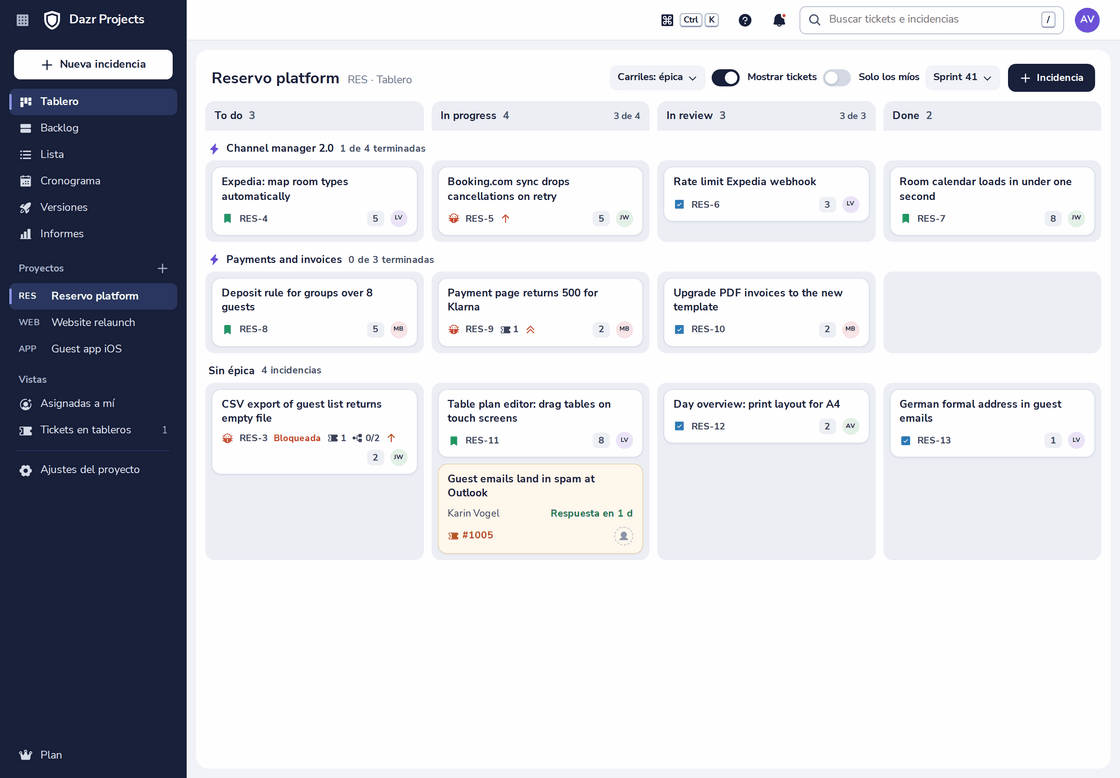Click the Channel manager 2.0 epic lightning icon
The height and width of the screenshot is (778, 1120).
point(214,149)
